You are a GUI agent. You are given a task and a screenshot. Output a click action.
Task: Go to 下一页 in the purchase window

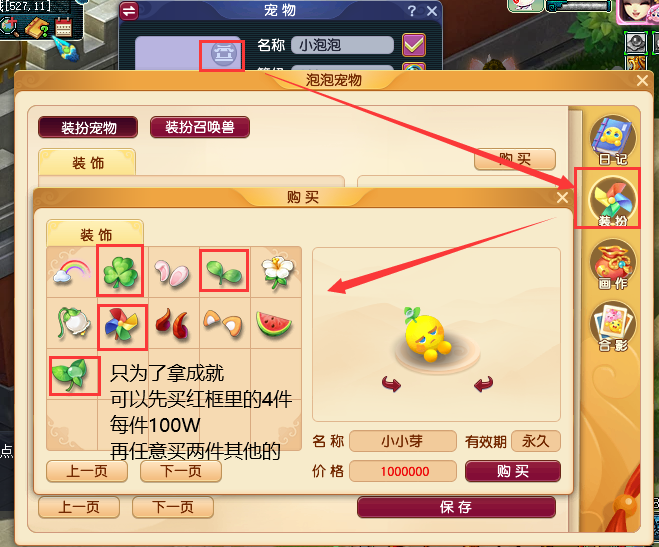click(x=181, y=471)
